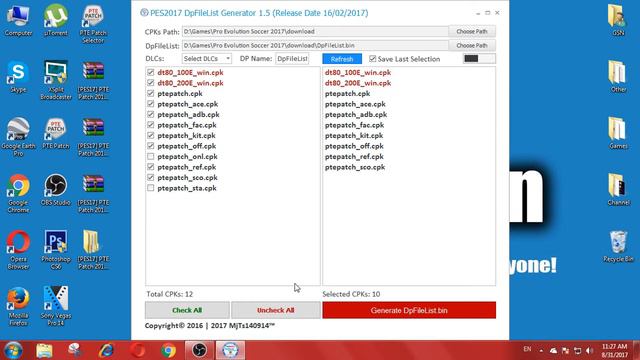
Task: Open the PTE Patch desktop icon
Action: coord(56,134)
